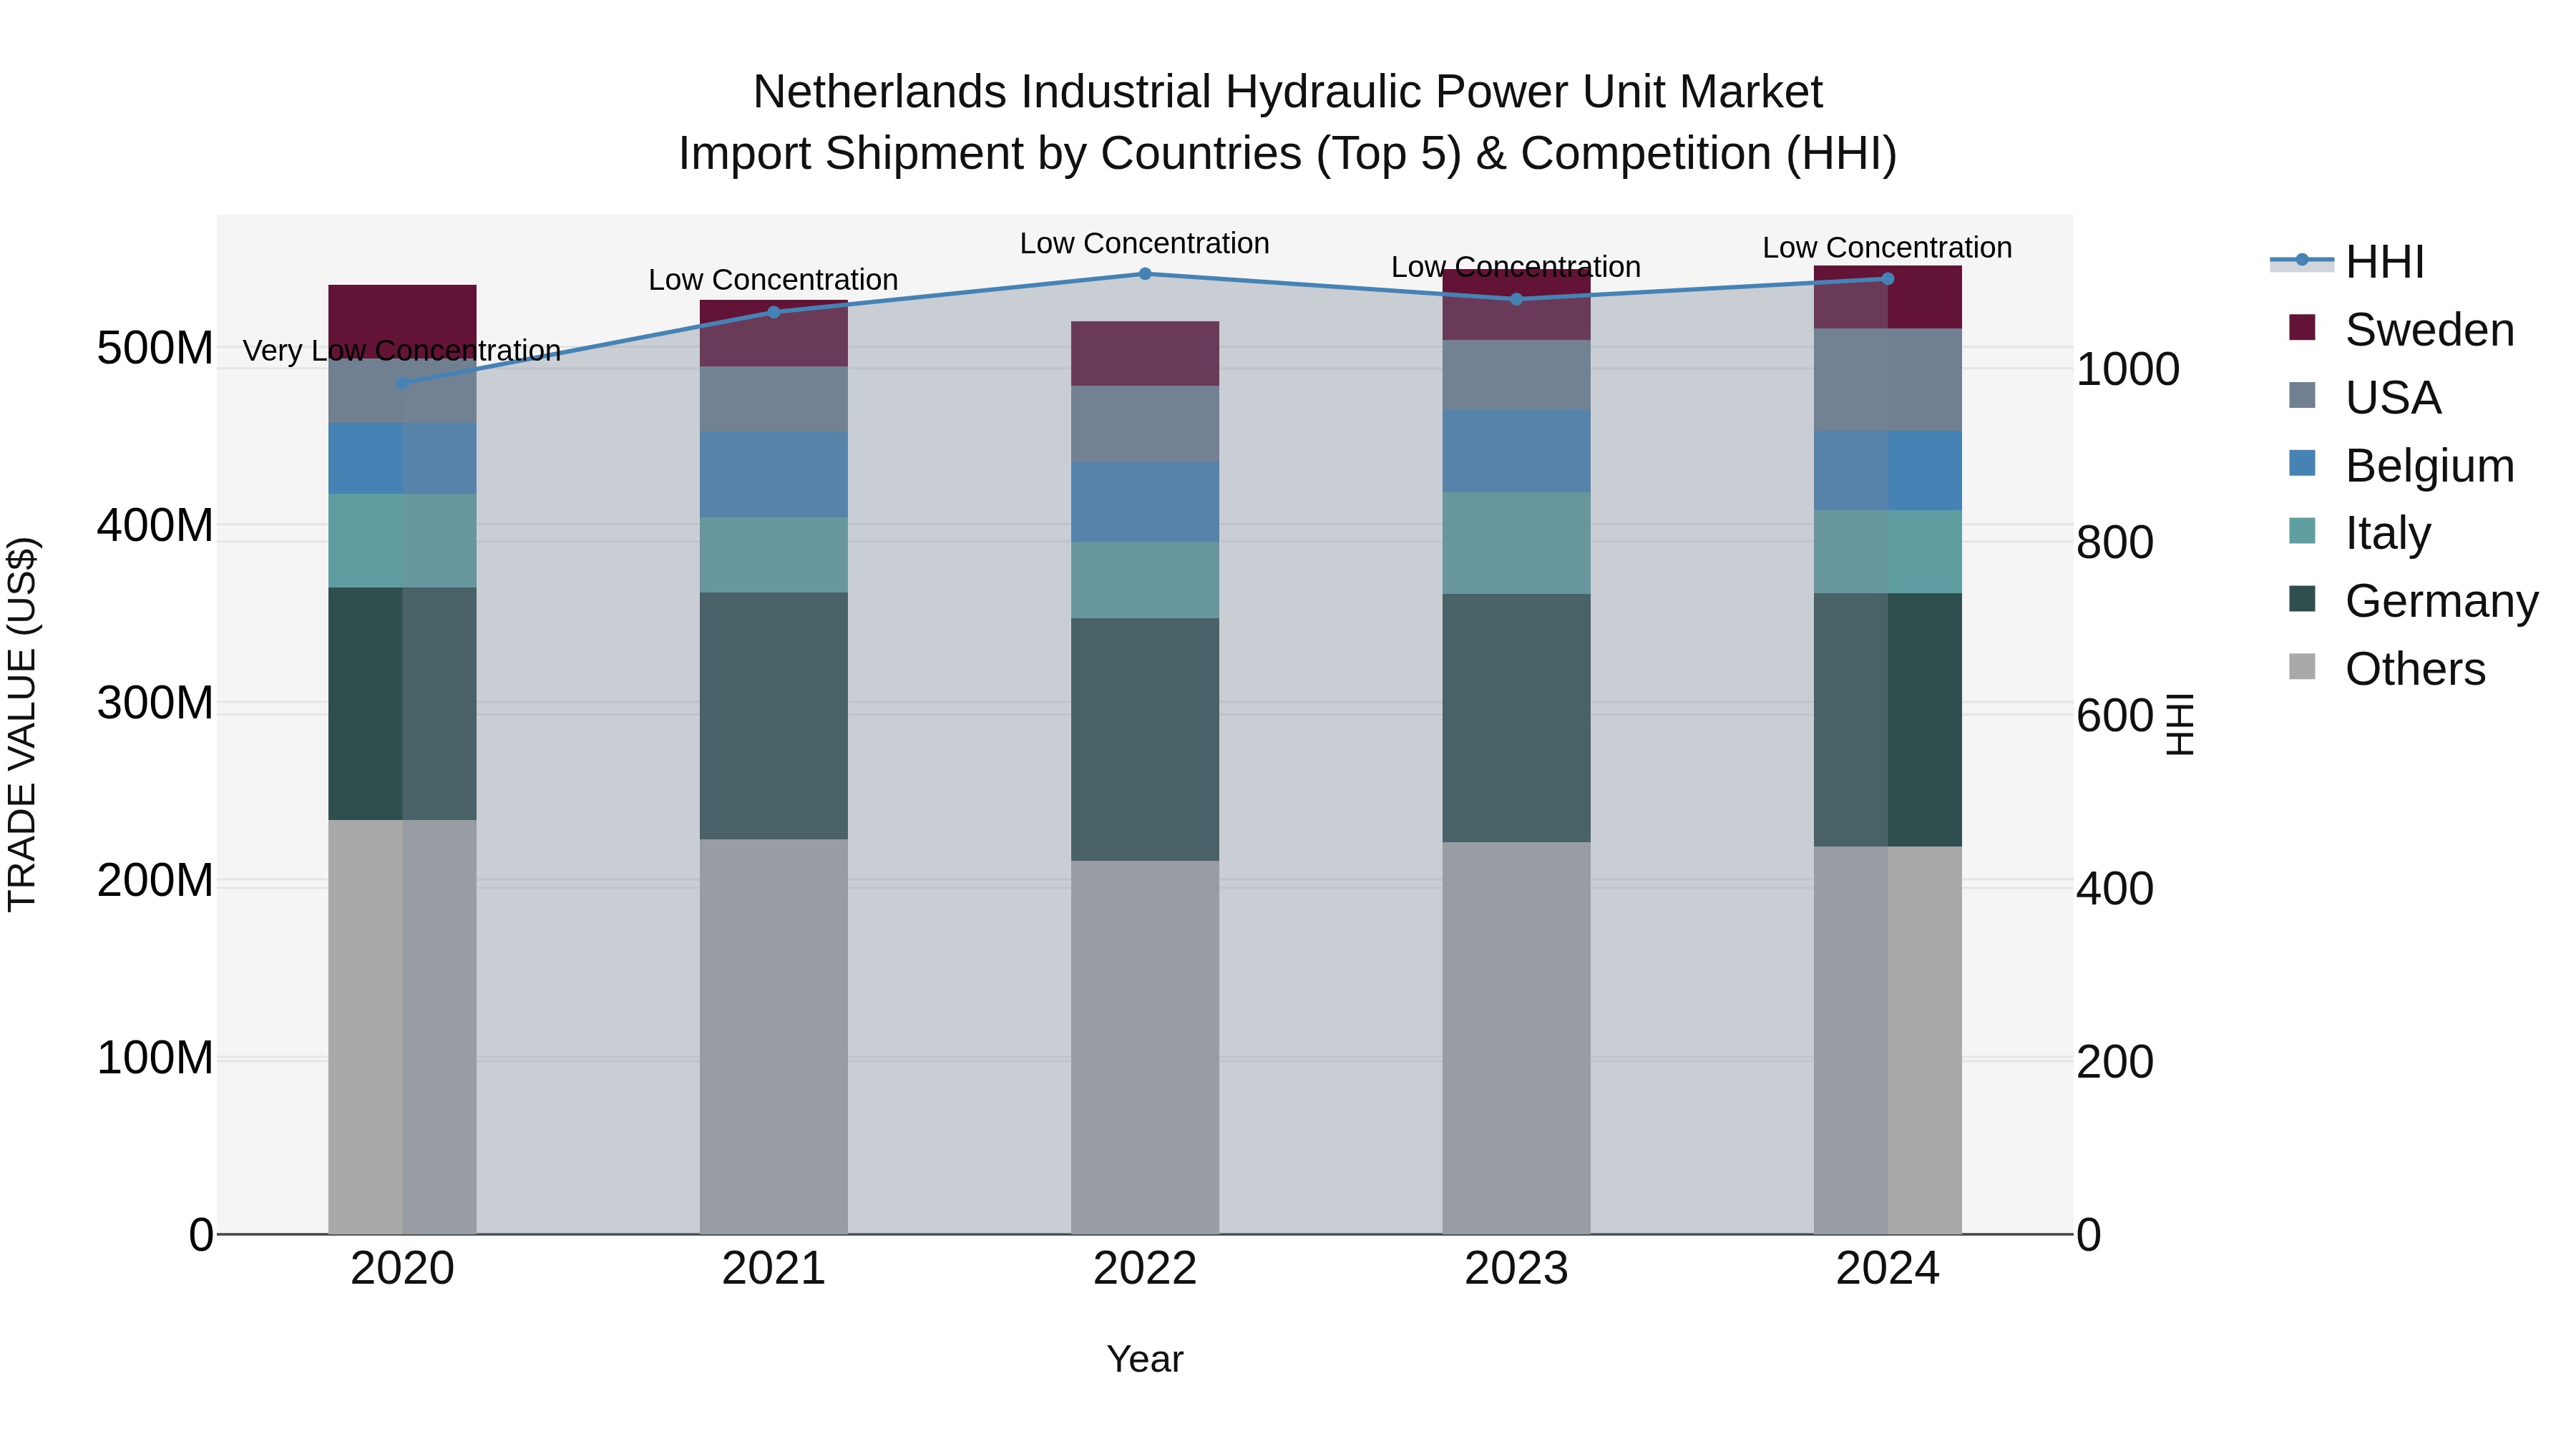Click the 2024 x-axis tick label
2576x1449 pixels.
[1888, 1269]
